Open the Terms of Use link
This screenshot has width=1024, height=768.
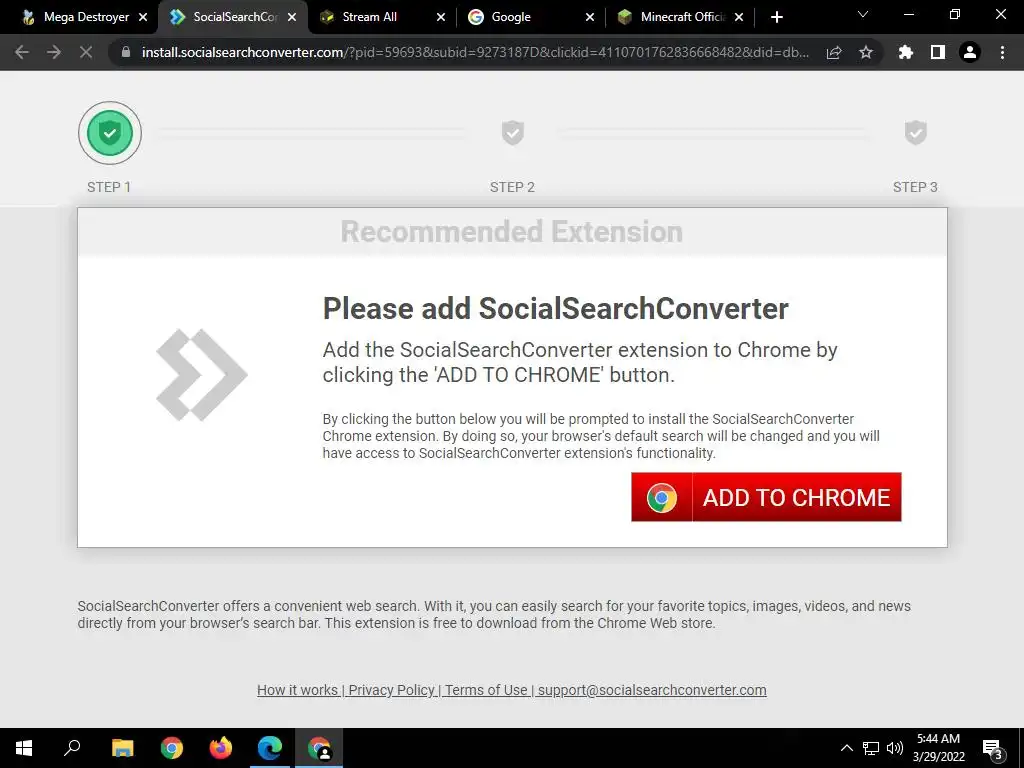point(486,690)
